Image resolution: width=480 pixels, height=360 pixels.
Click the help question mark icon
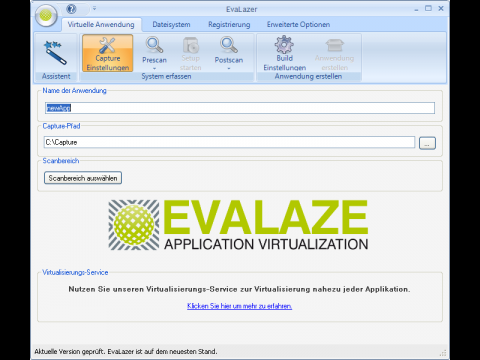tap(71, 9)
